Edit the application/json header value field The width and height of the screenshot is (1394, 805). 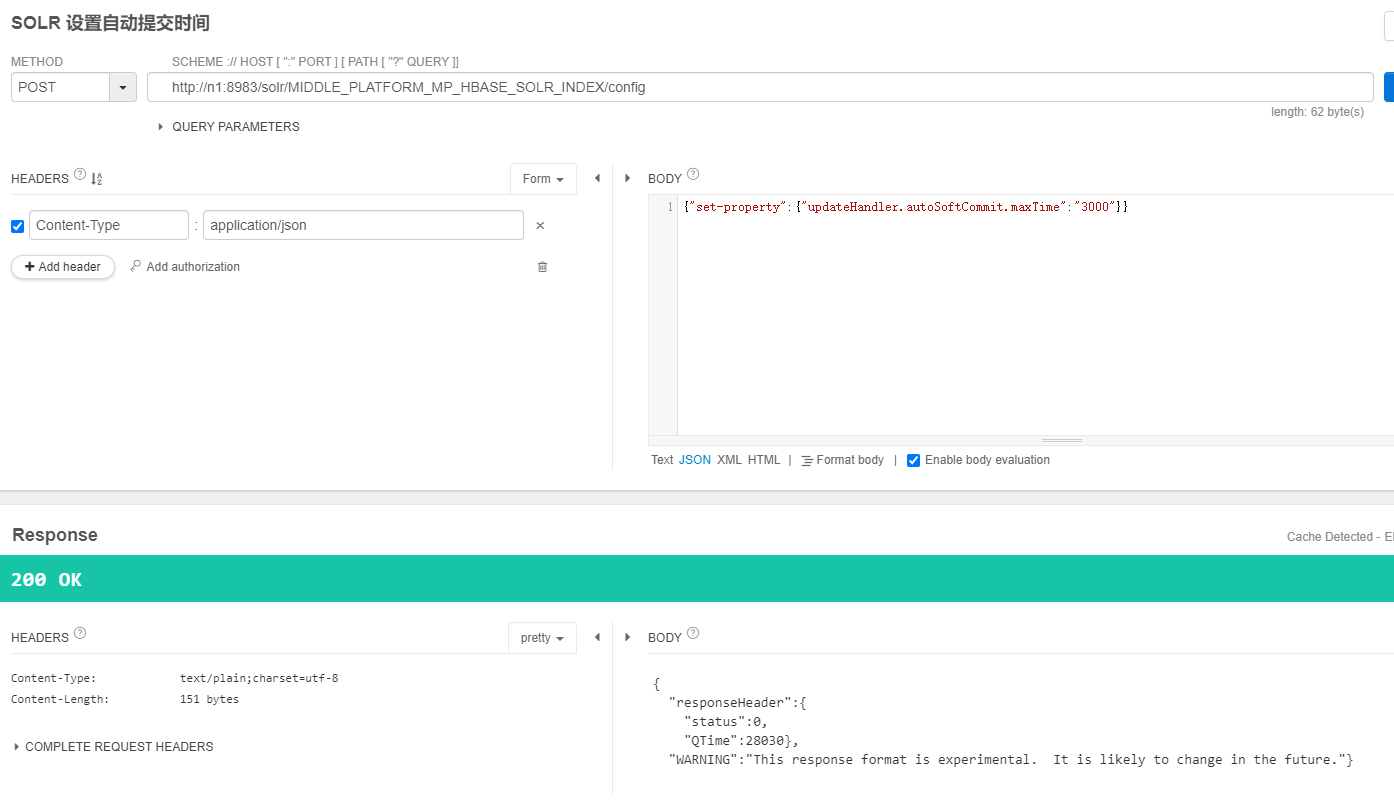[363, 225]
